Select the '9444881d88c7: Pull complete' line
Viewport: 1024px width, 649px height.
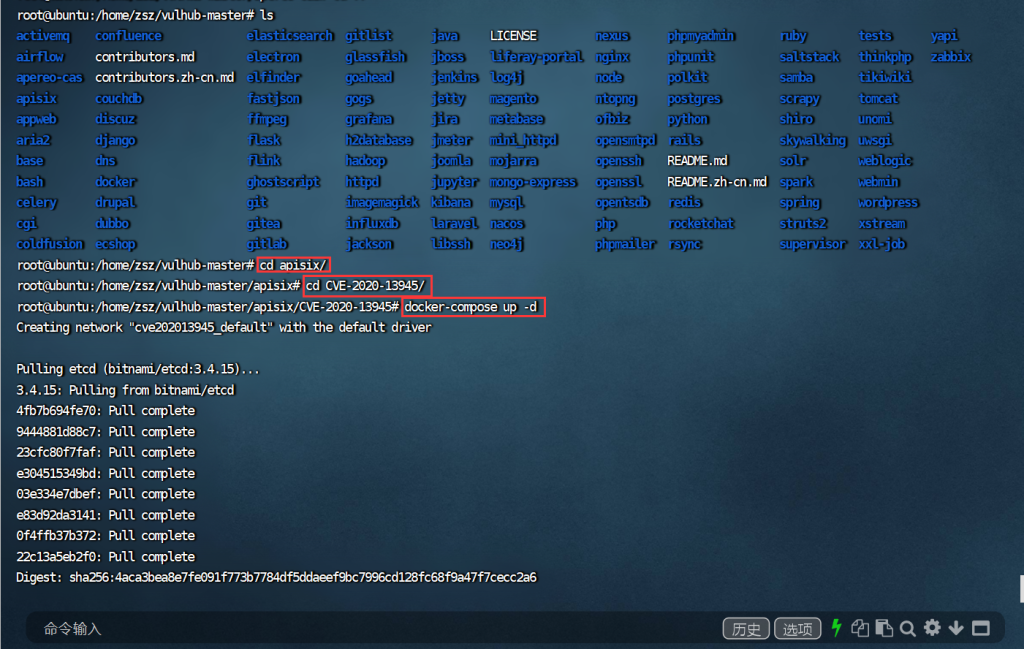(x=106, y=432)
